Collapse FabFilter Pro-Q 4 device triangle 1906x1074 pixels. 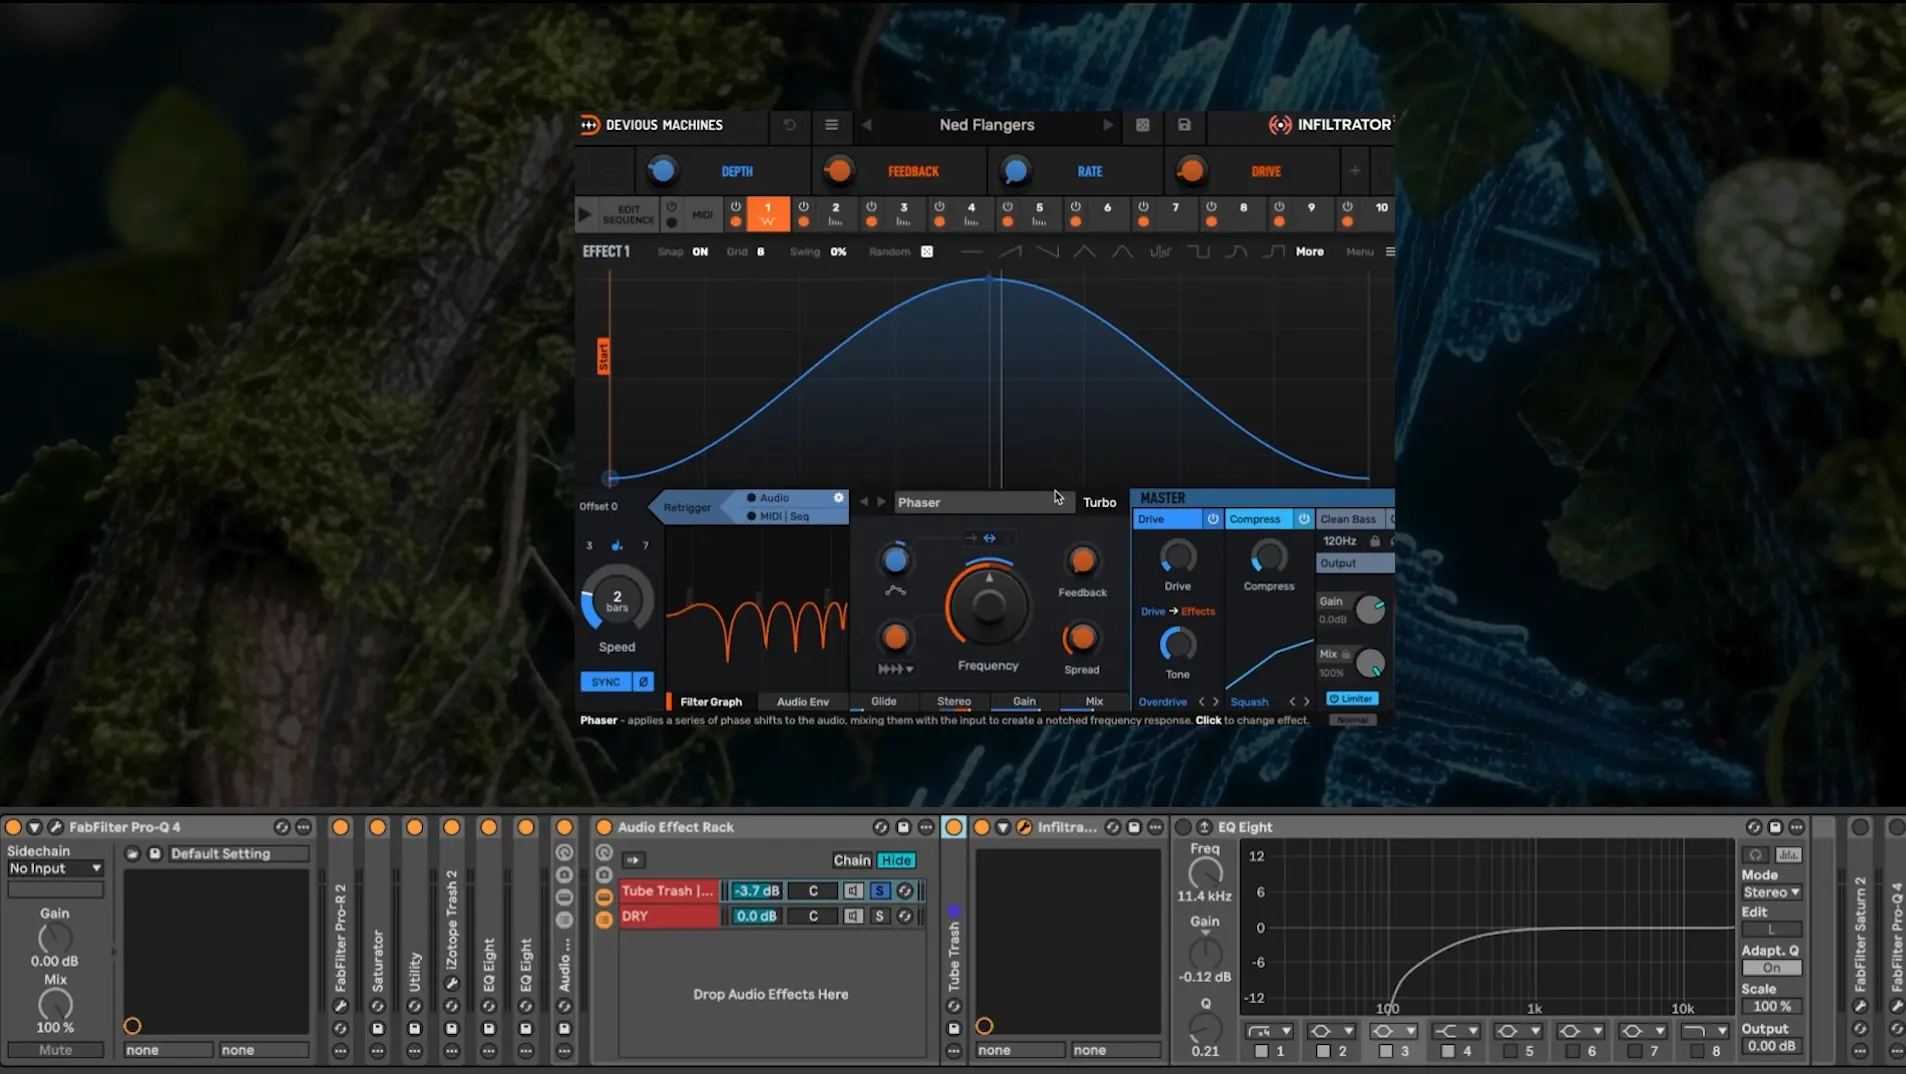coord(34,827)
